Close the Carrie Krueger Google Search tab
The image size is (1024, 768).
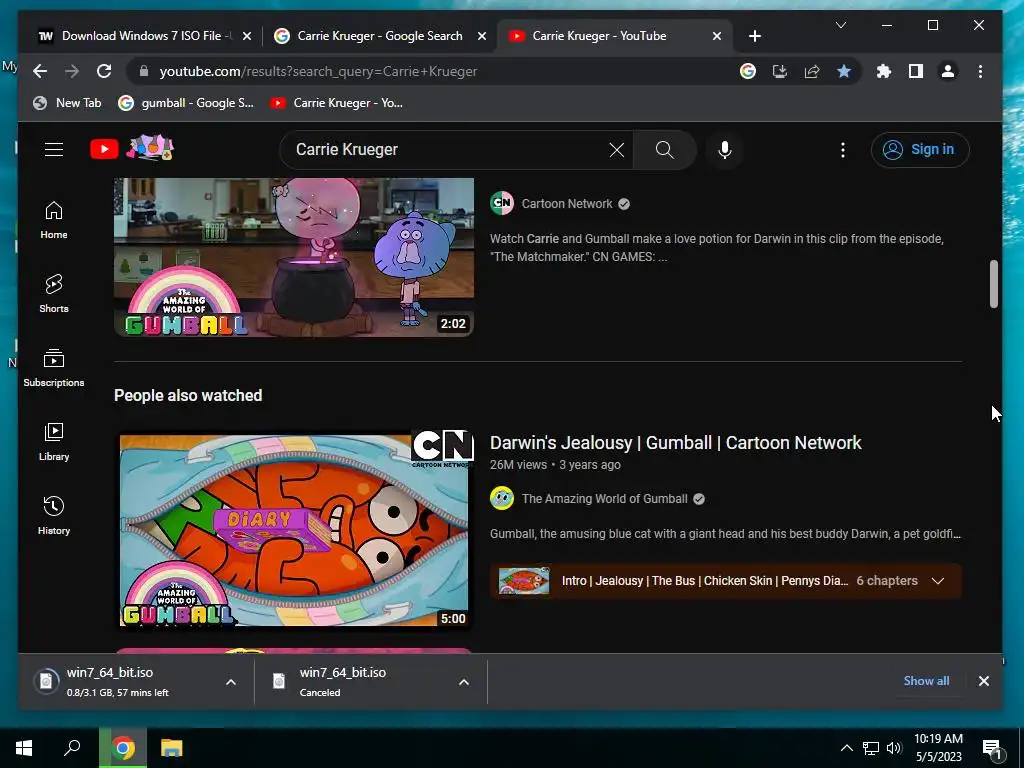(482, 36)
